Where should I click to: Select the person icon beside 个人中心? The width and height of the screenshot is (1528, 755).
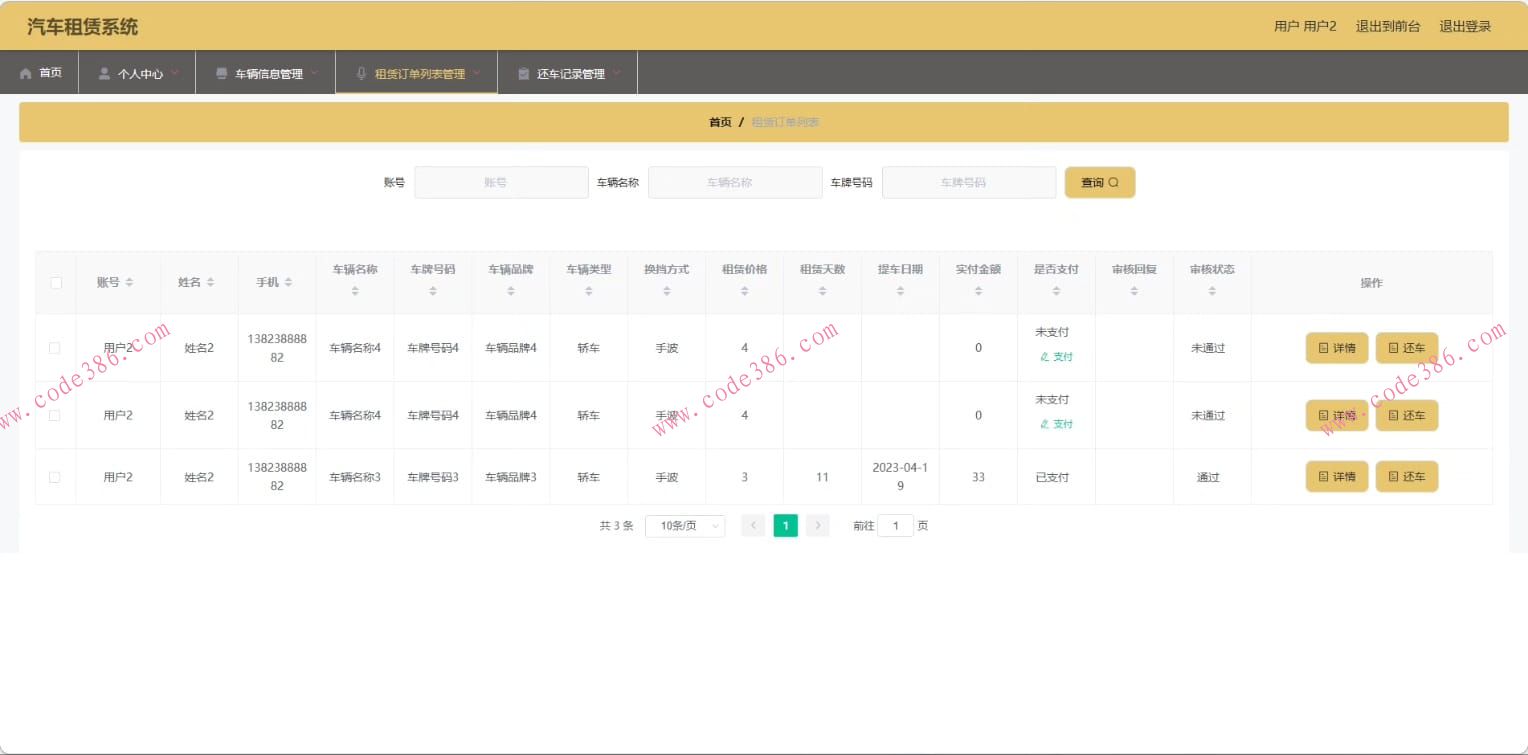[x=101, y=71]
